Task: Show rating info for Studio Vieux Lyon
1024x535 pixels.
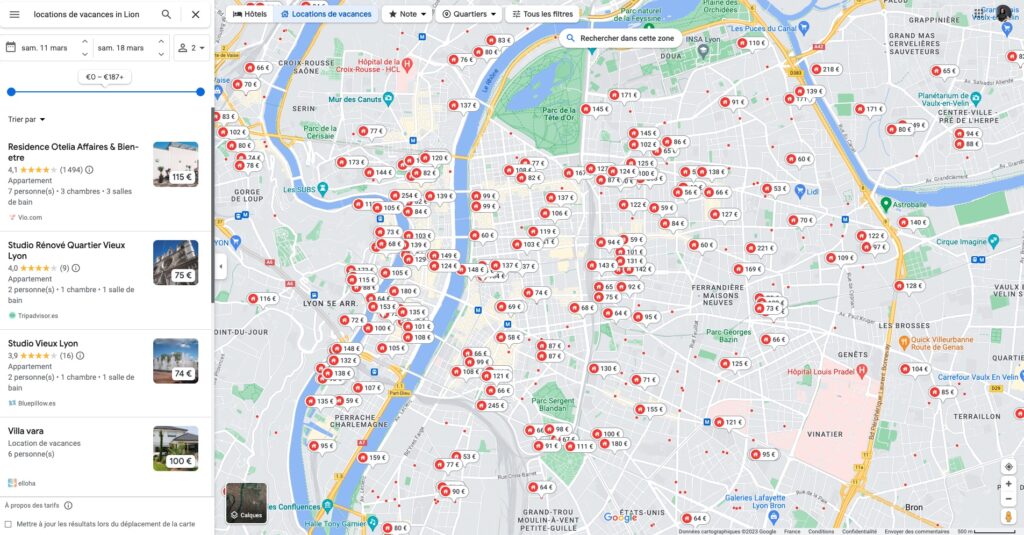Action: click(x=80, y=356)
